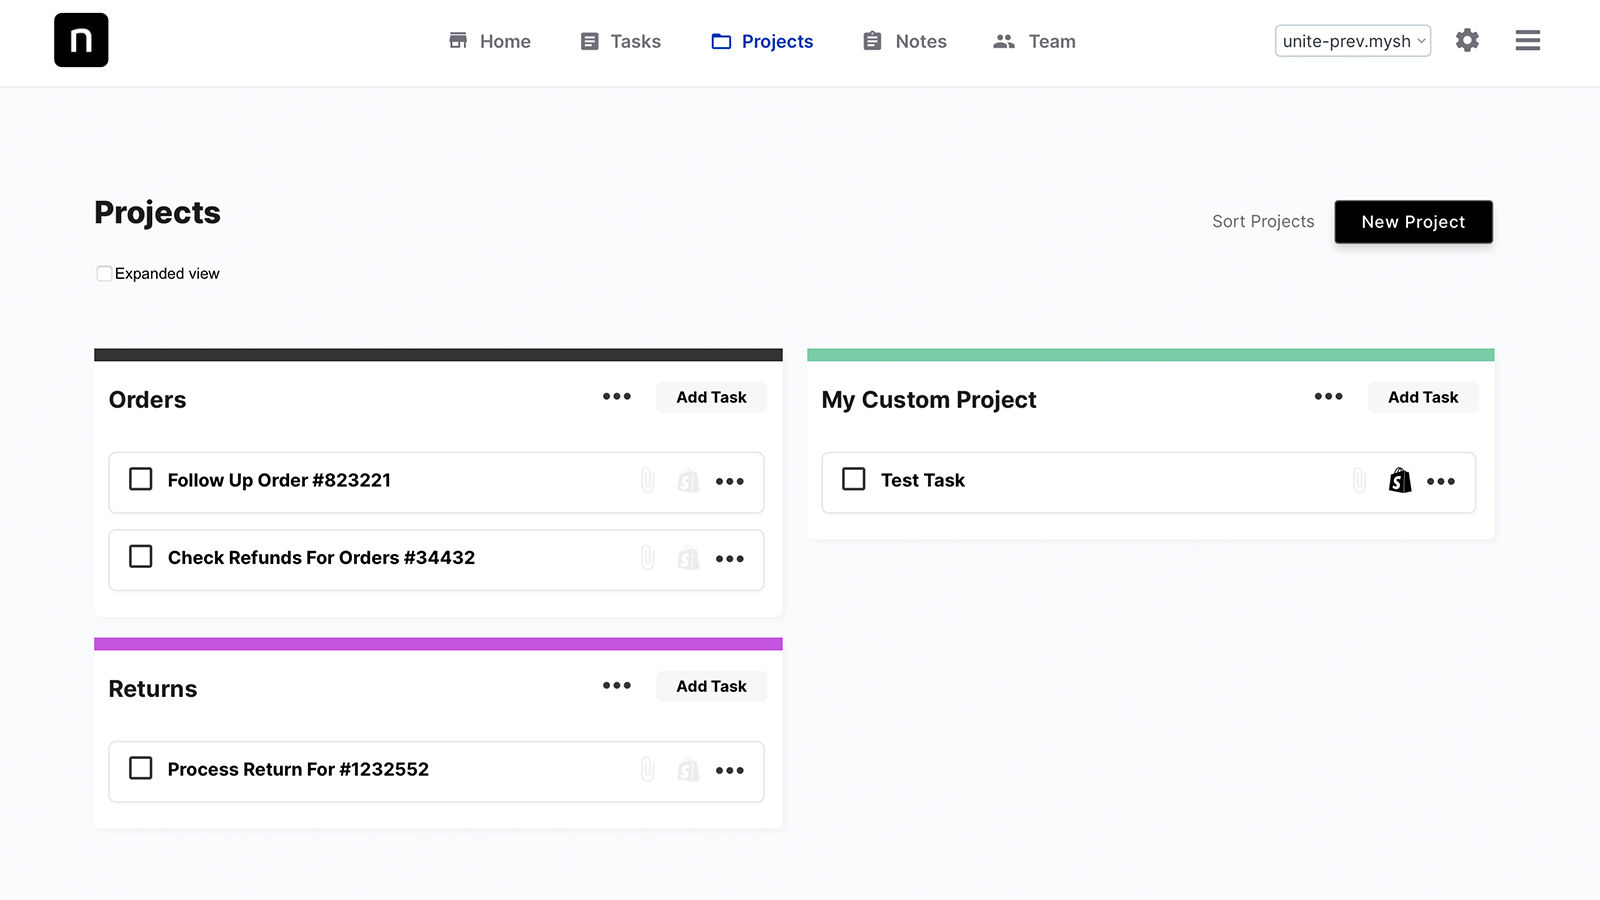Image resolution: width=1600 pixels, height=900 pixels.
Task: Open the settings gear icon
Action: point(1467,40)
